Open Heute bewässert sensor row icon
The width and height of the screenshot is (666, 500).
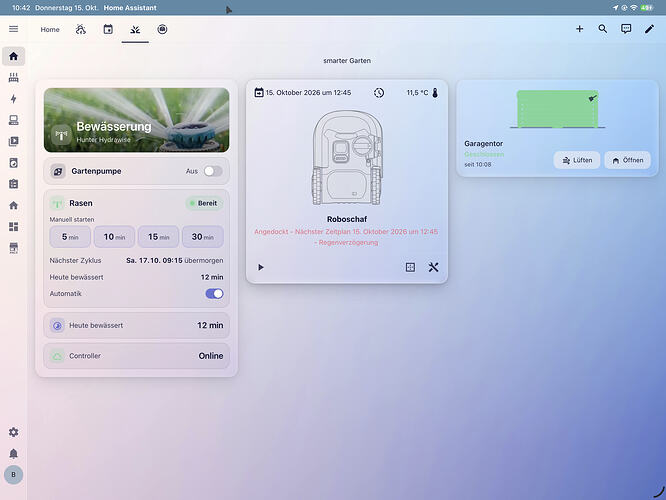pos(57,325)
